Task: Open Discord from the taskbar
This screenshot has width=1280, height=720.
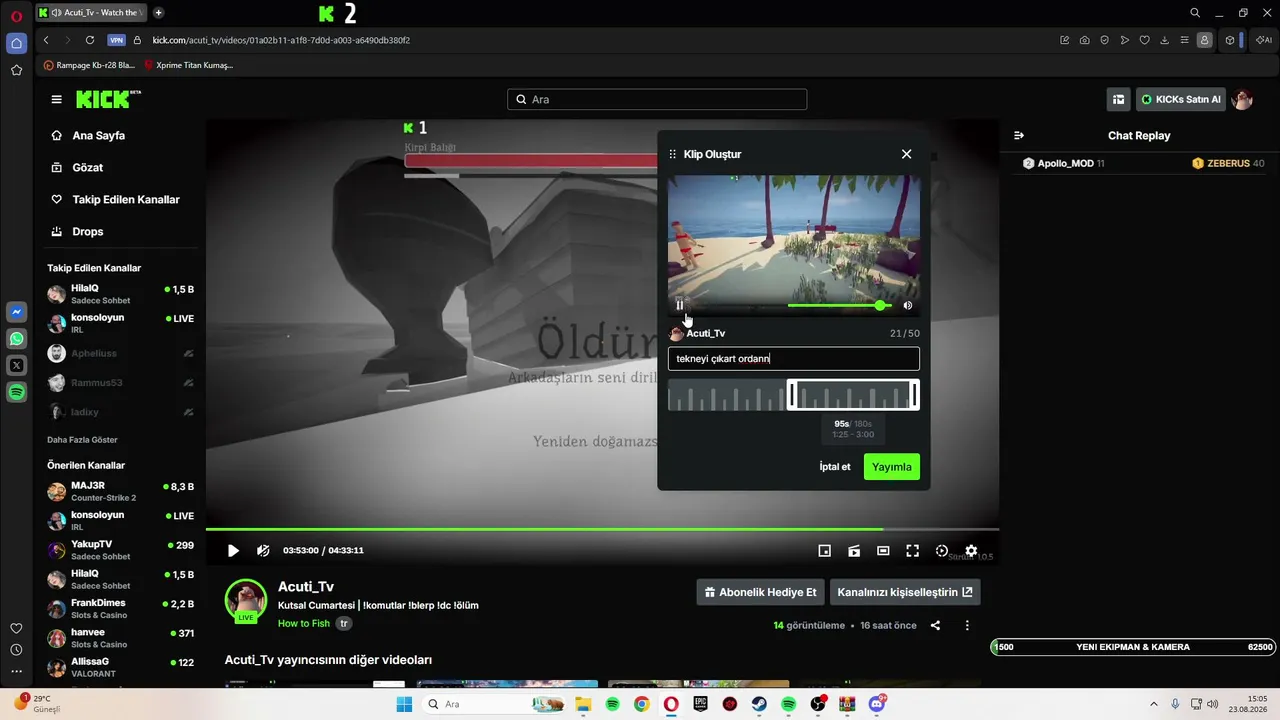Action: (877, 704)
